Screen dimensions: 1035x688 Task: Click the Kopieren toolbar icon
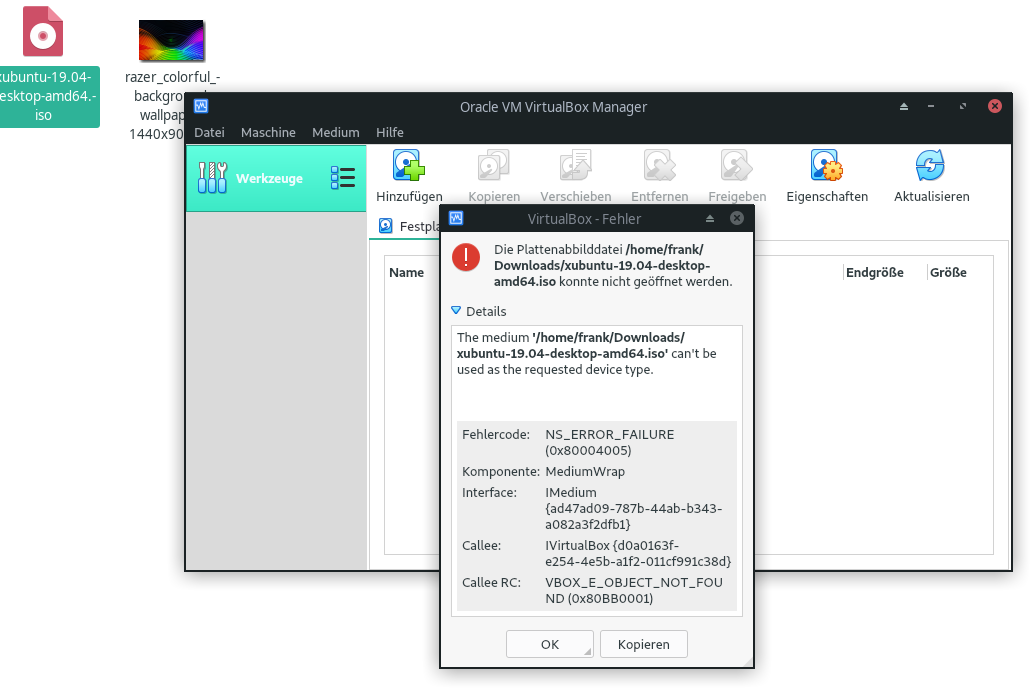click(x=493, y=166)
